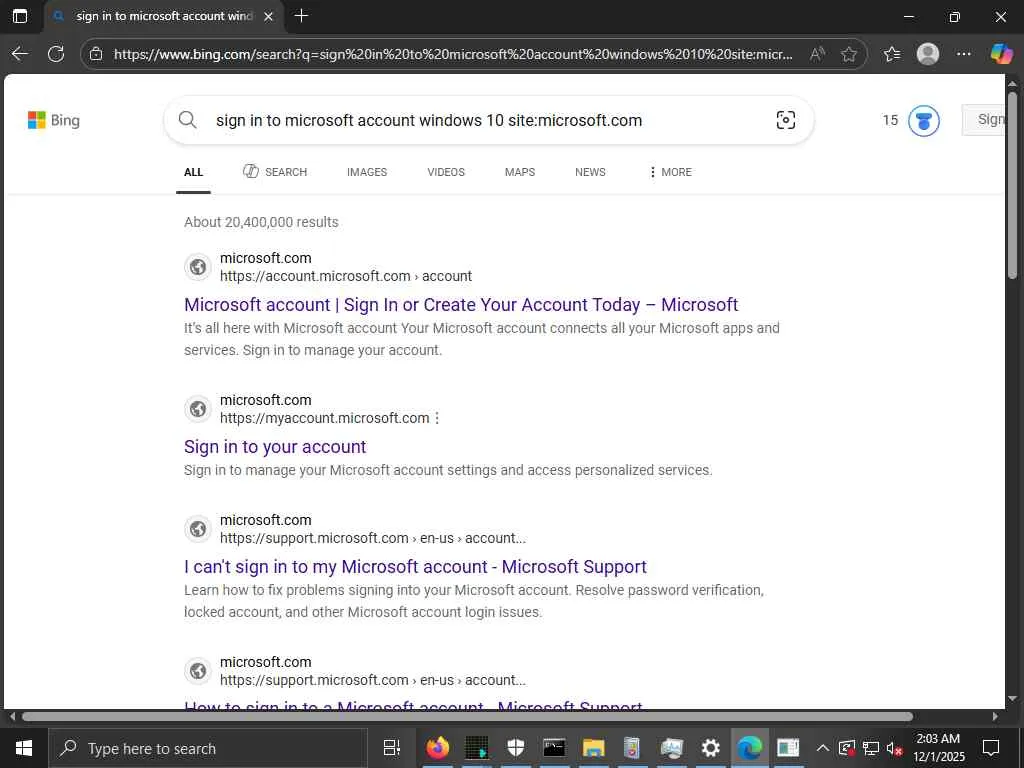
Task: Select the ALL results tab
Action: click(x=193, y=172)
